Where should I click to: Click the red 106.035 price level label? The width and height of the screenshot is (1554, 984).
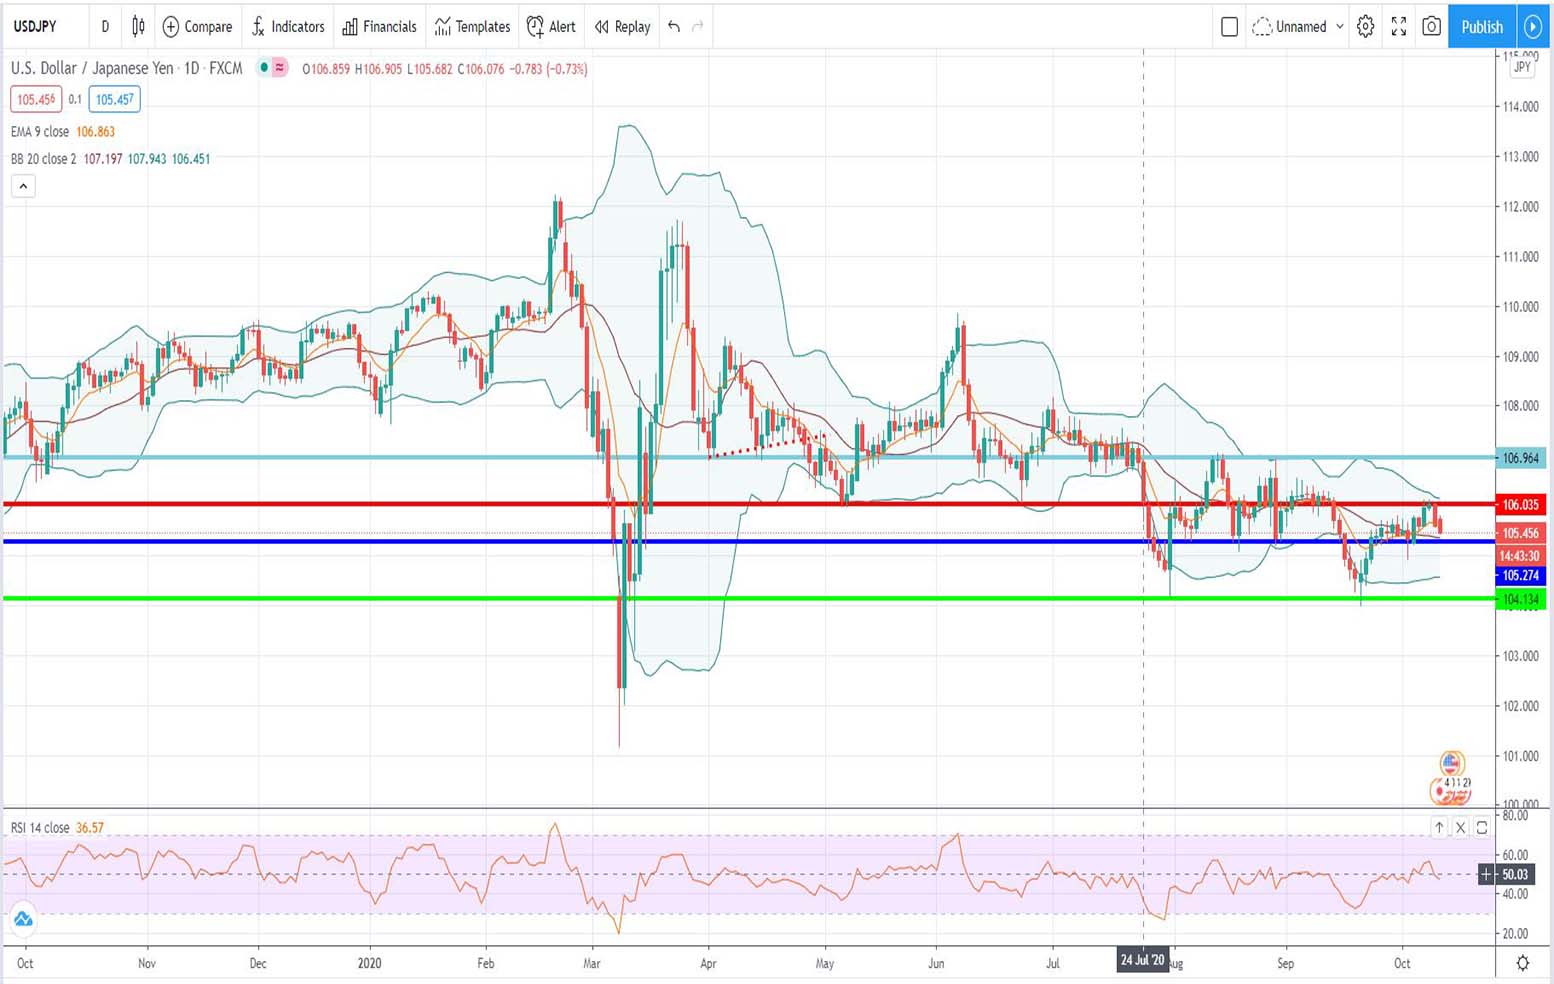(x=1520, y=505)
